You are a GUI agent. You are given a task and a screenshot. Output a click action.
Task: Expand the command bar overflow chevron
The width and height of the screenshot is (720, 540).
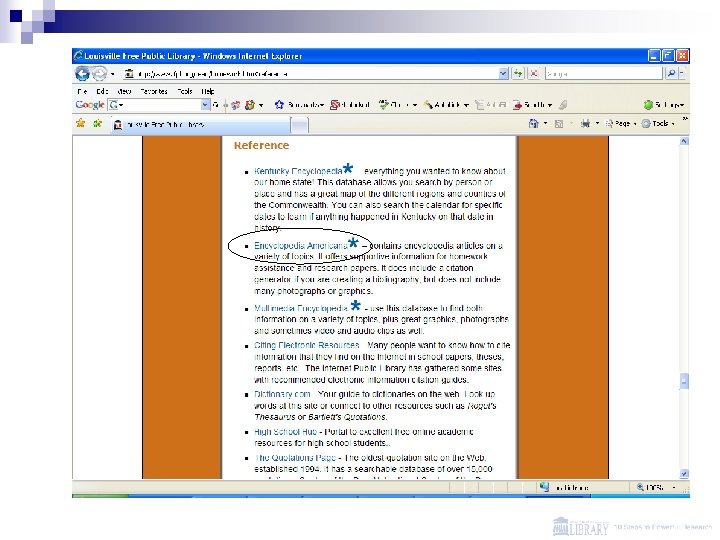click(685, 119)
